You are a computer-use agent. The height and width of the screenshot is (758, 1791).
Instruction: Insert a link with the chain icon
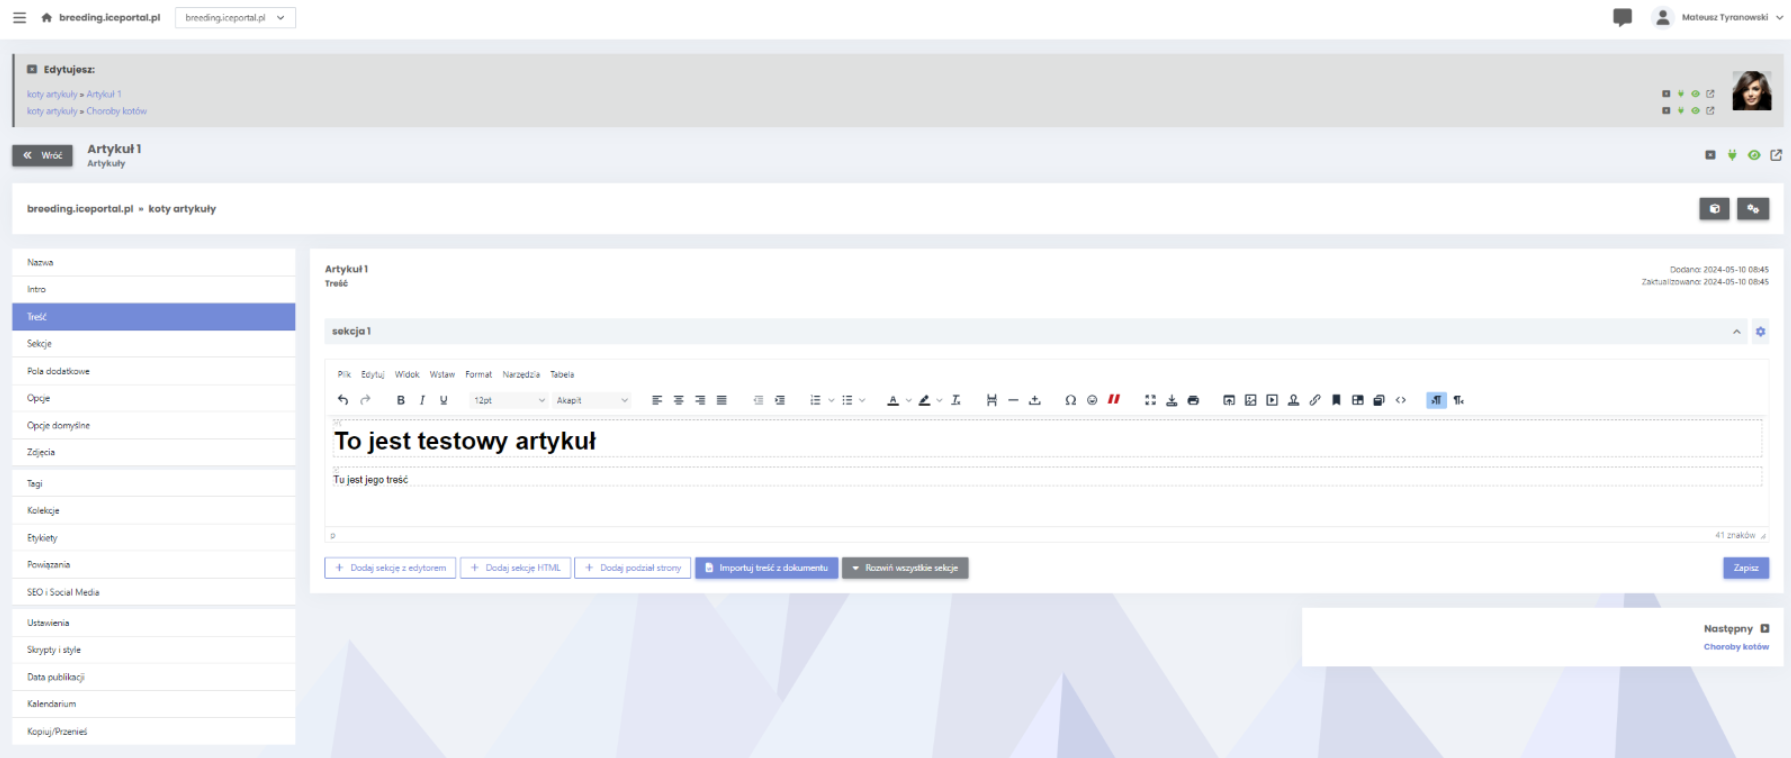1315,400
